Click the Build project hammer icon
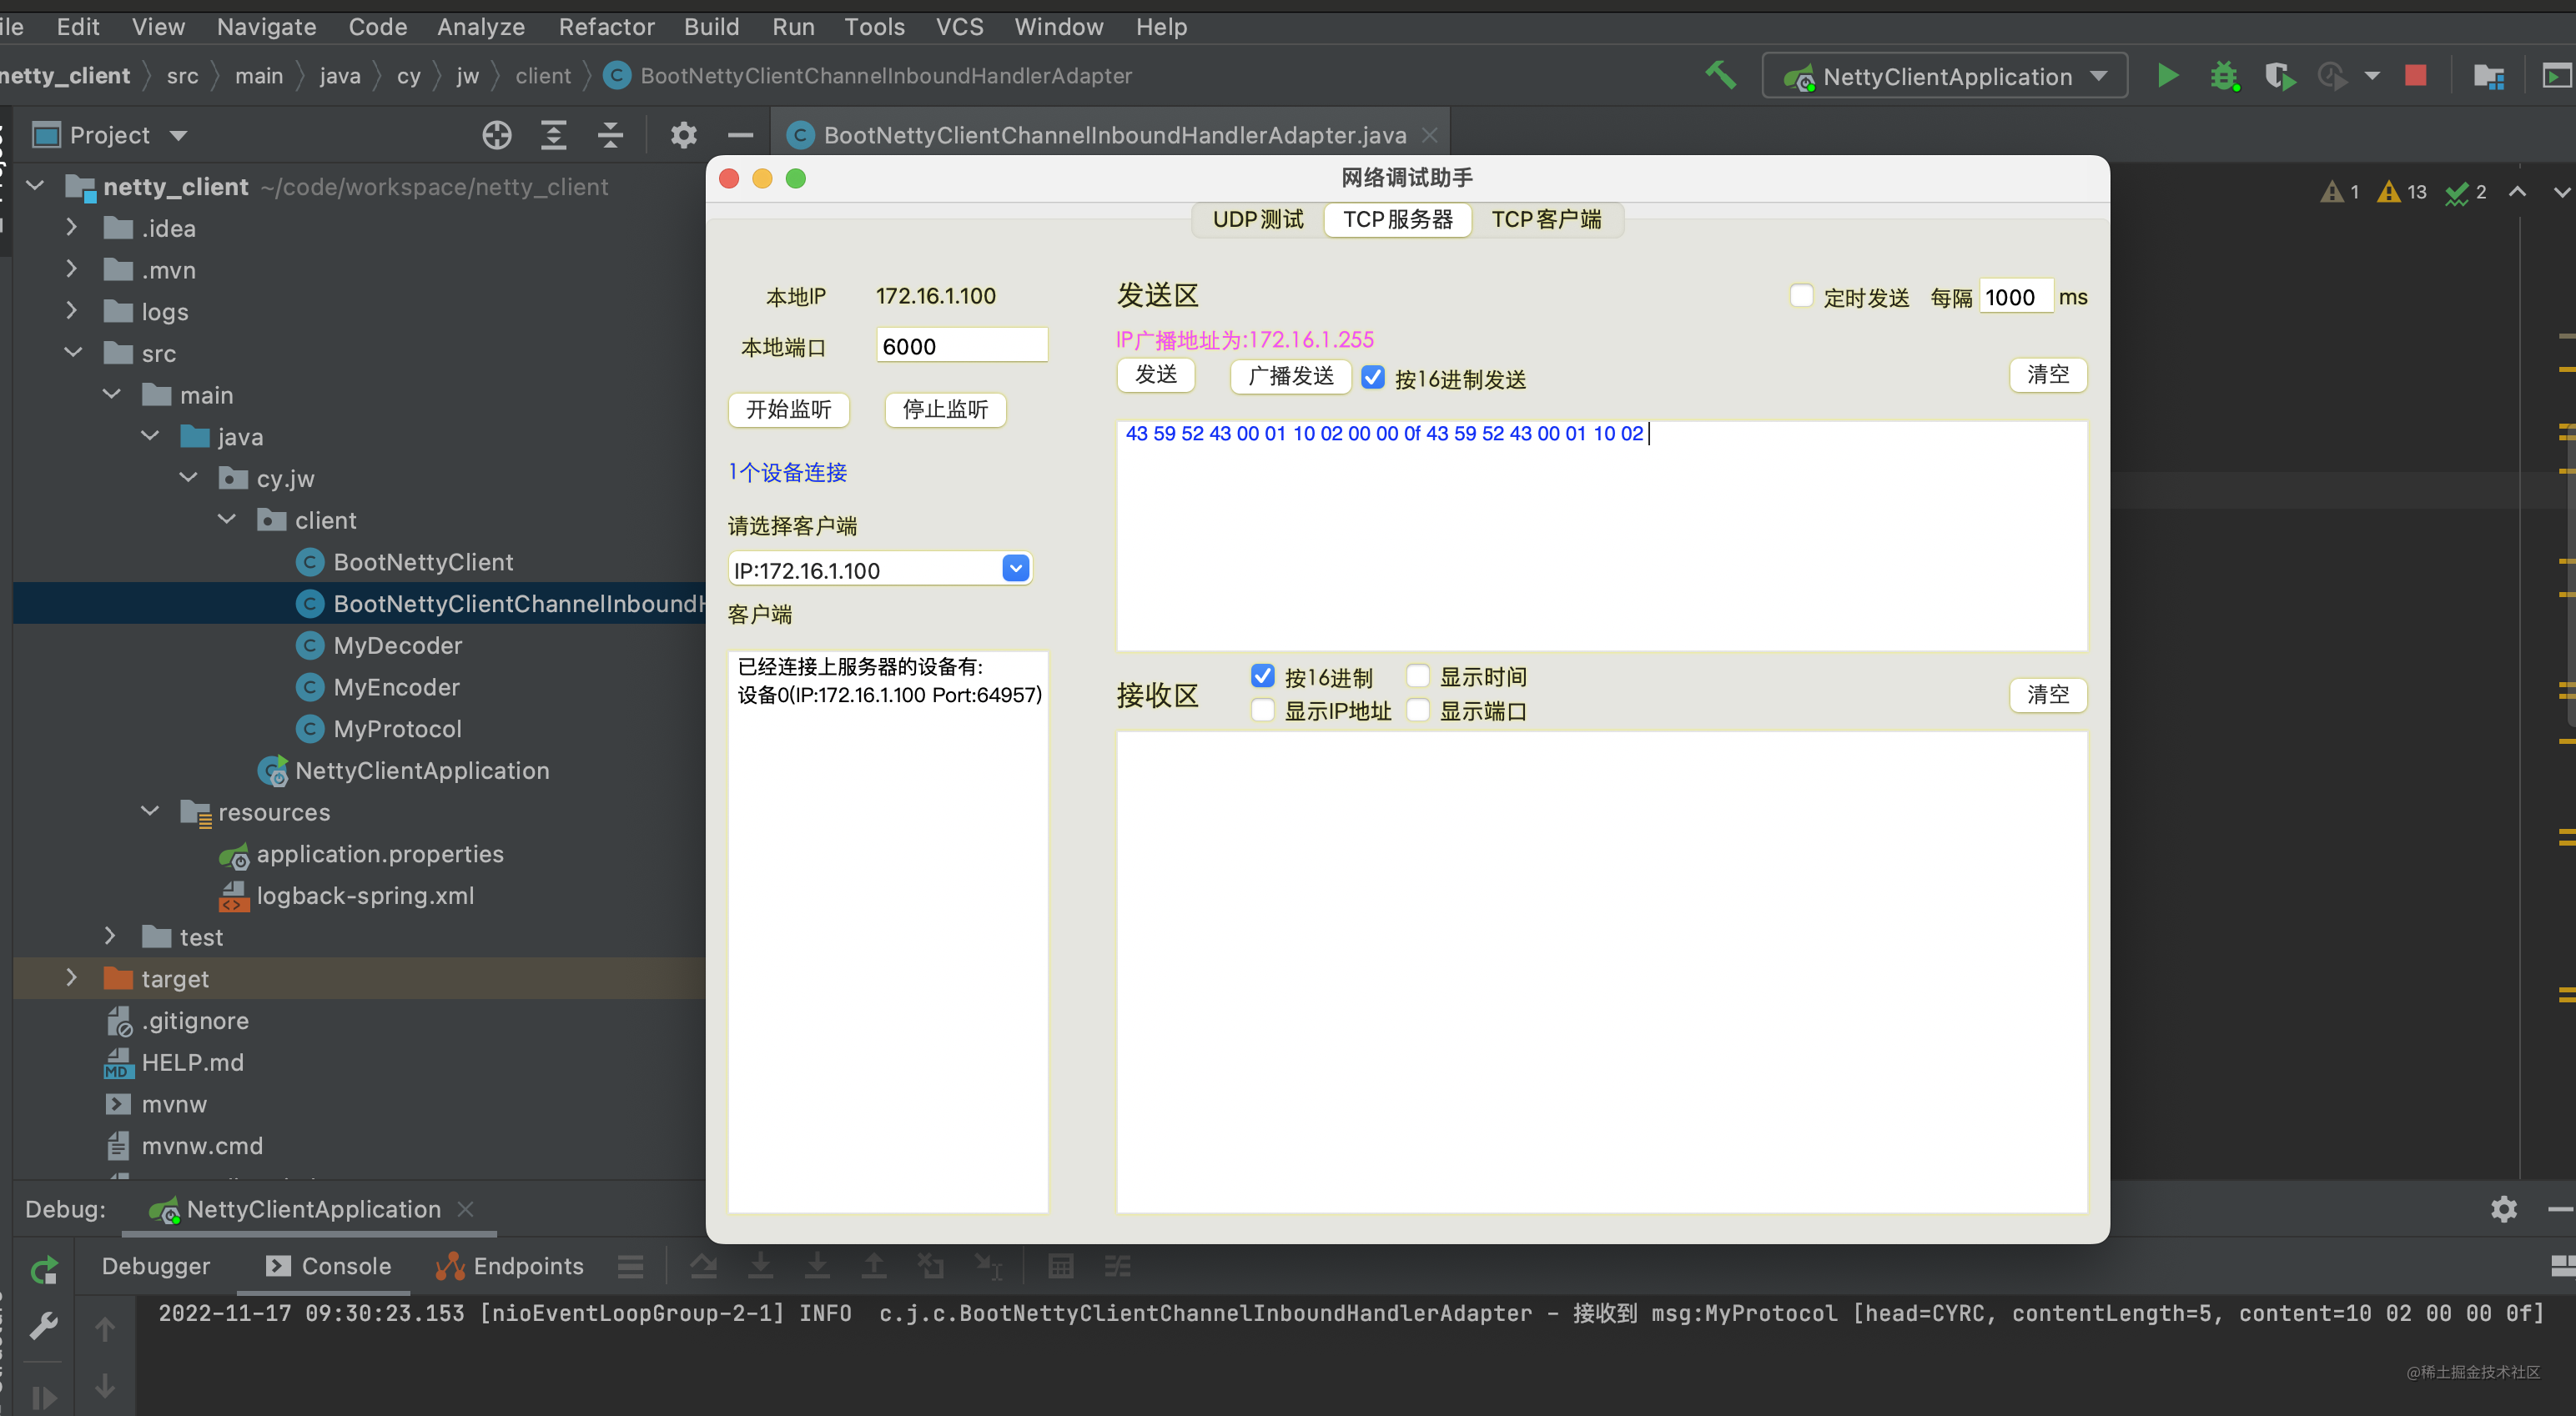Screen dimensions: 2576x1416 pos(1720,76)
